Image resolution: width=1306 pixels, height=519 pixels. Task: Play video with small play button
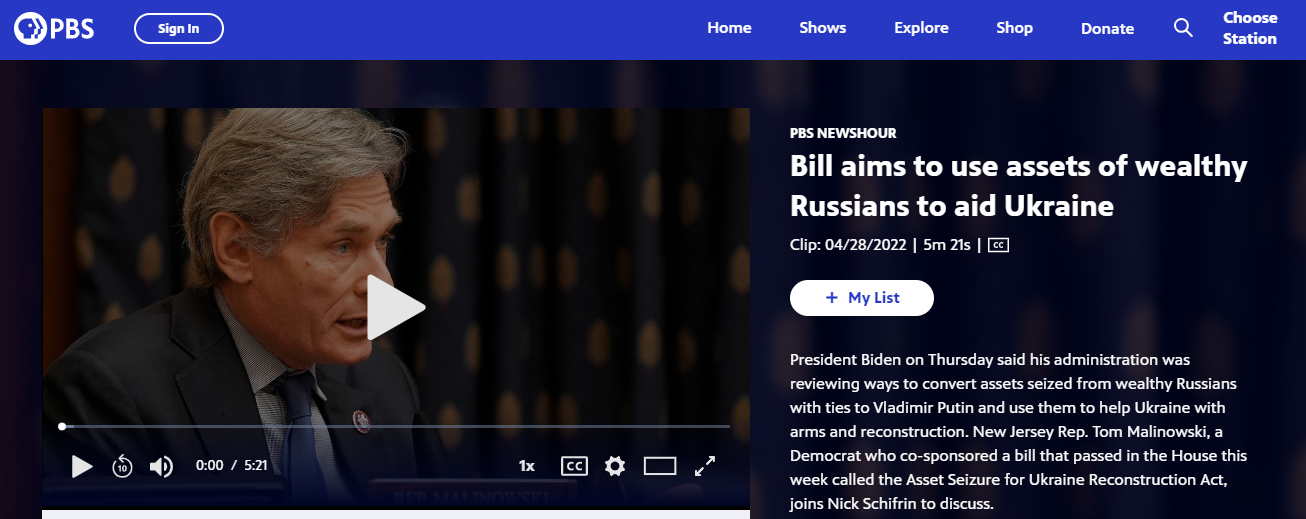[x=82, y=466]
